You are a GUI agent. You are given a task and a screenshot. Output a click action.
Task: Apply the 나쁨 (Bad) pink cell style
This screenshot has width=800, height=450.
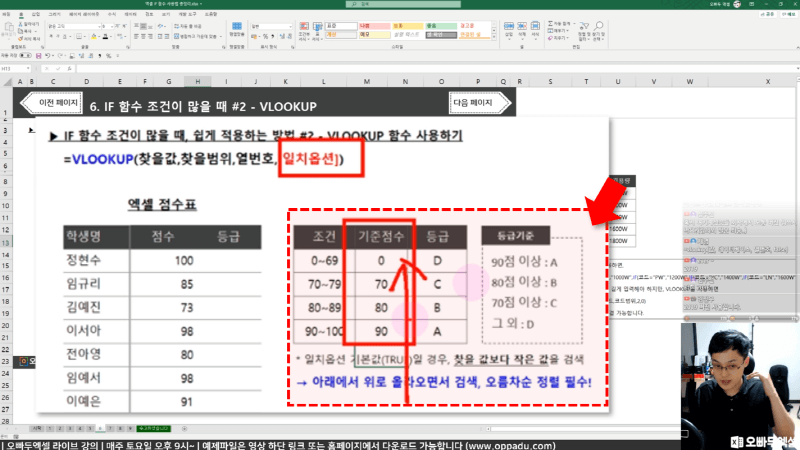[x=374, y=26]
